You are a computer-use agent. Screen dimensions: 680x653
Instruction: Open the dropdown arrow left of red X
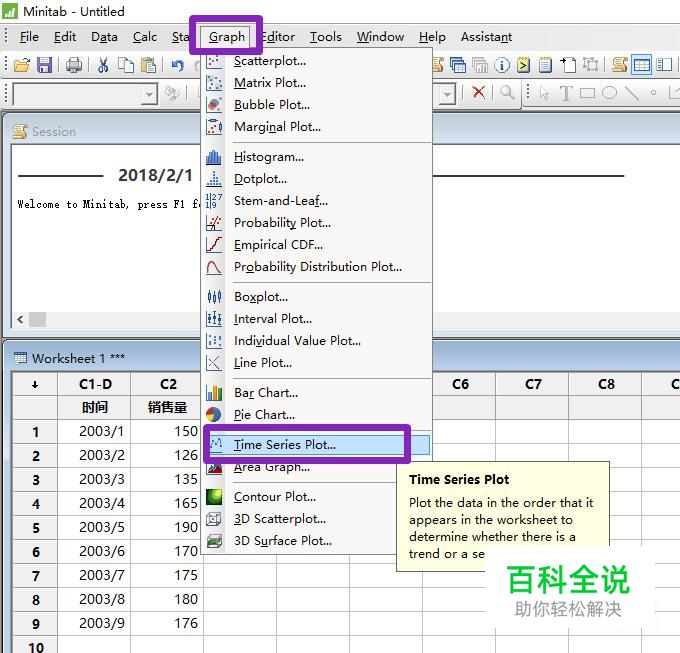click(448, 94)
